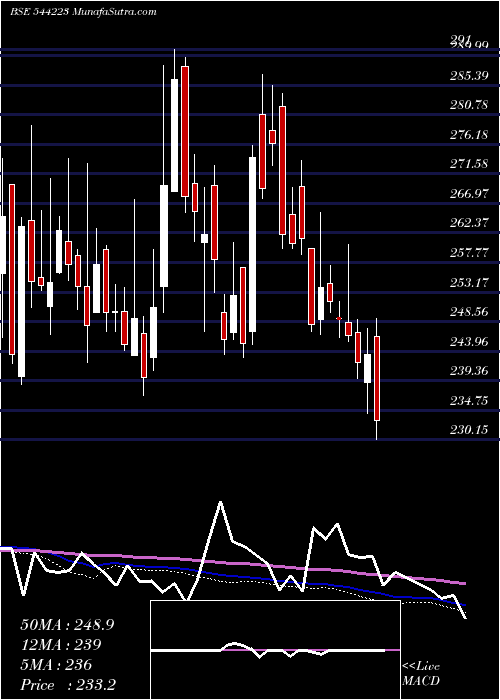Click the 271.58 price axis label
Viewport: 500px width, 700px height.
tap(468, 164)
